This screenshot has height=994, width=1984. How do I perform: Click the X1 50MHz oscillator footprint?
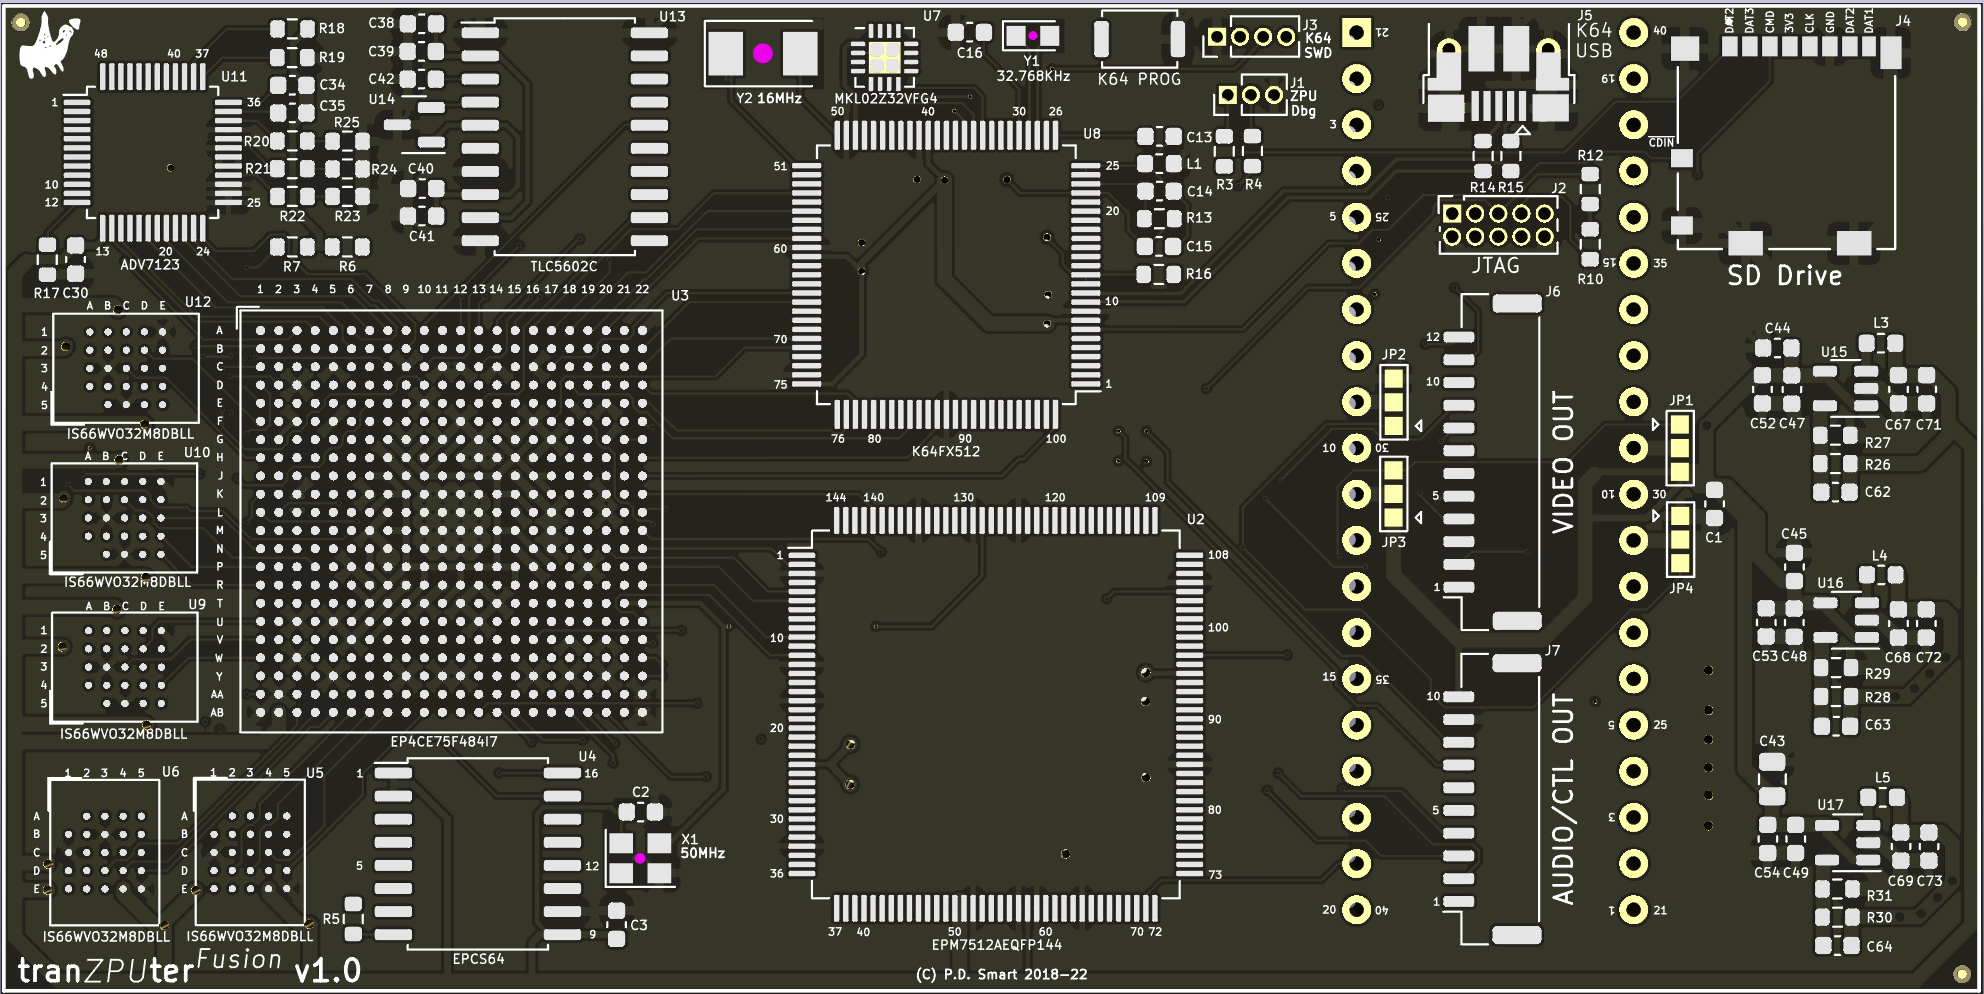(640, 858)
